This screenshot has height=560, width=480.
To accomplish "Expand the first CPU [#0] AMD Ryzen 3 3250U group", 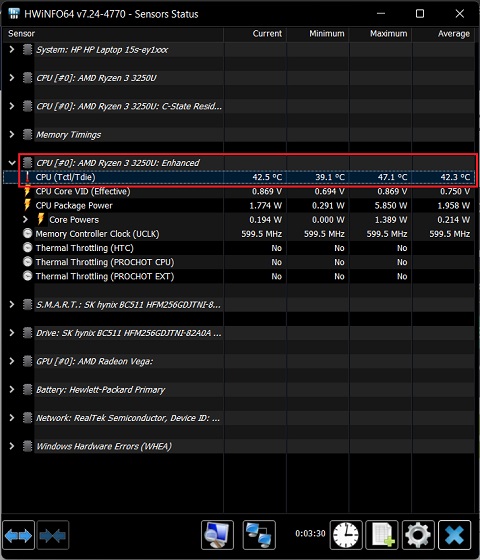I will point(12,78).
